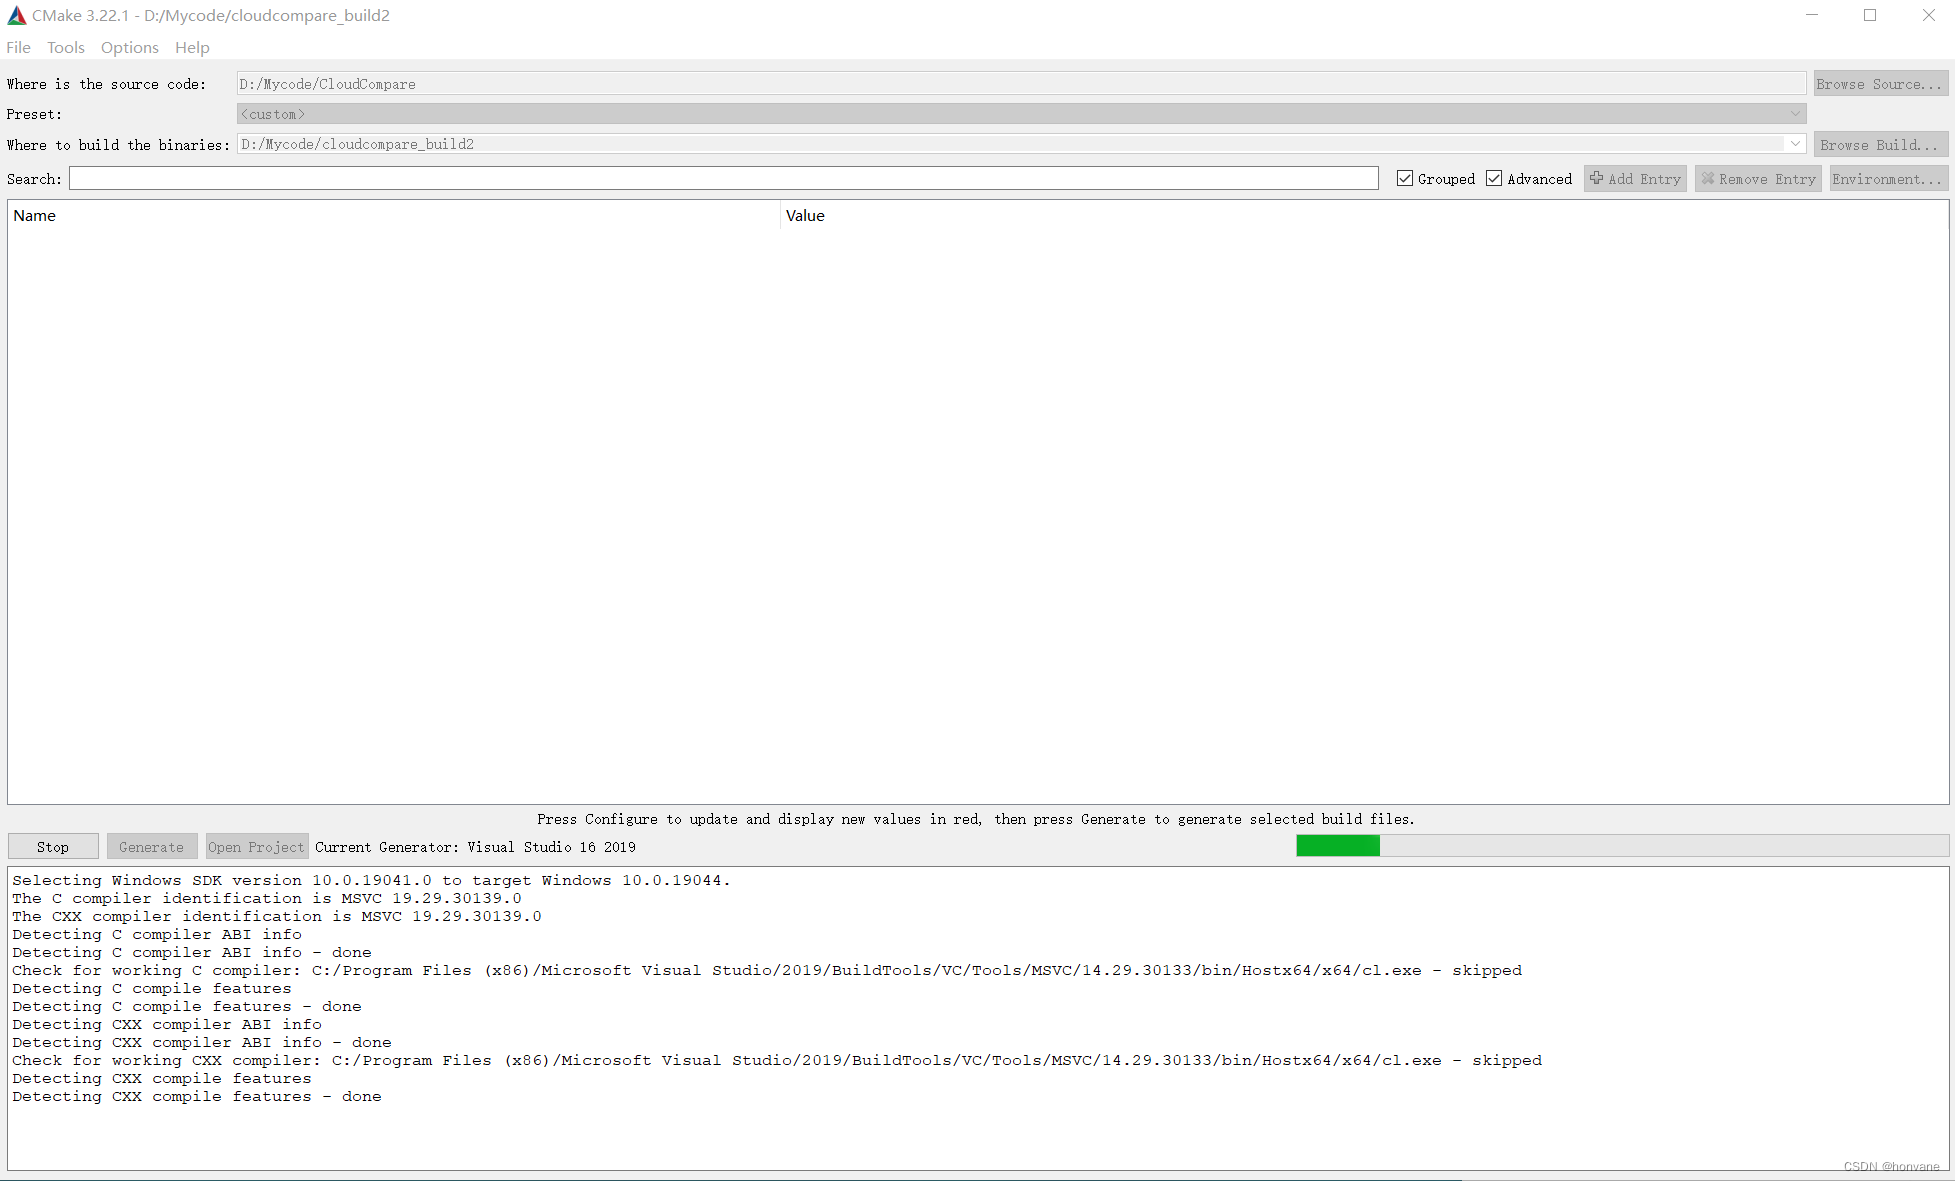This screenshot has height=1181, width=1955.
Task: Expand the build binaries path dropdown
Action: point(1795,143)
